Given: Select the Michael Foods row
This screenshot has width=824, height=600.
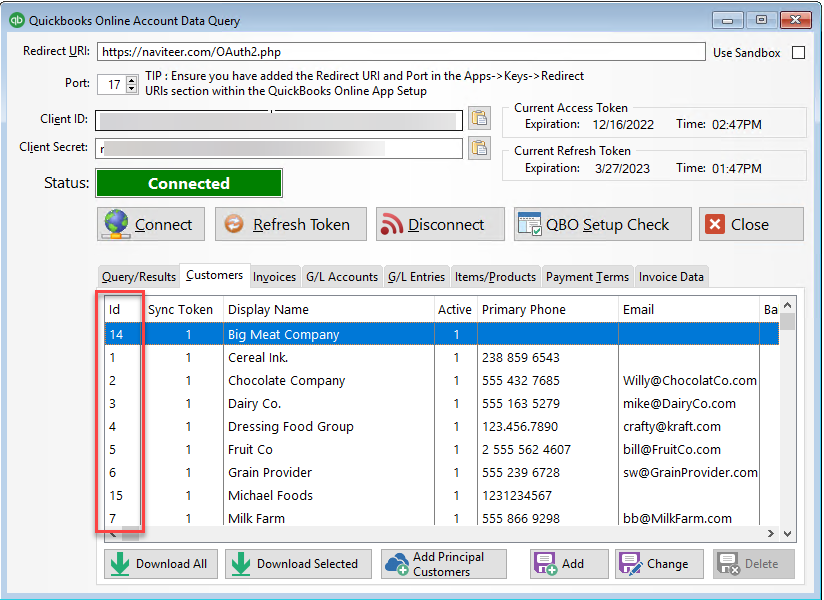Looking at the screenshot, I should click(441, 495).
